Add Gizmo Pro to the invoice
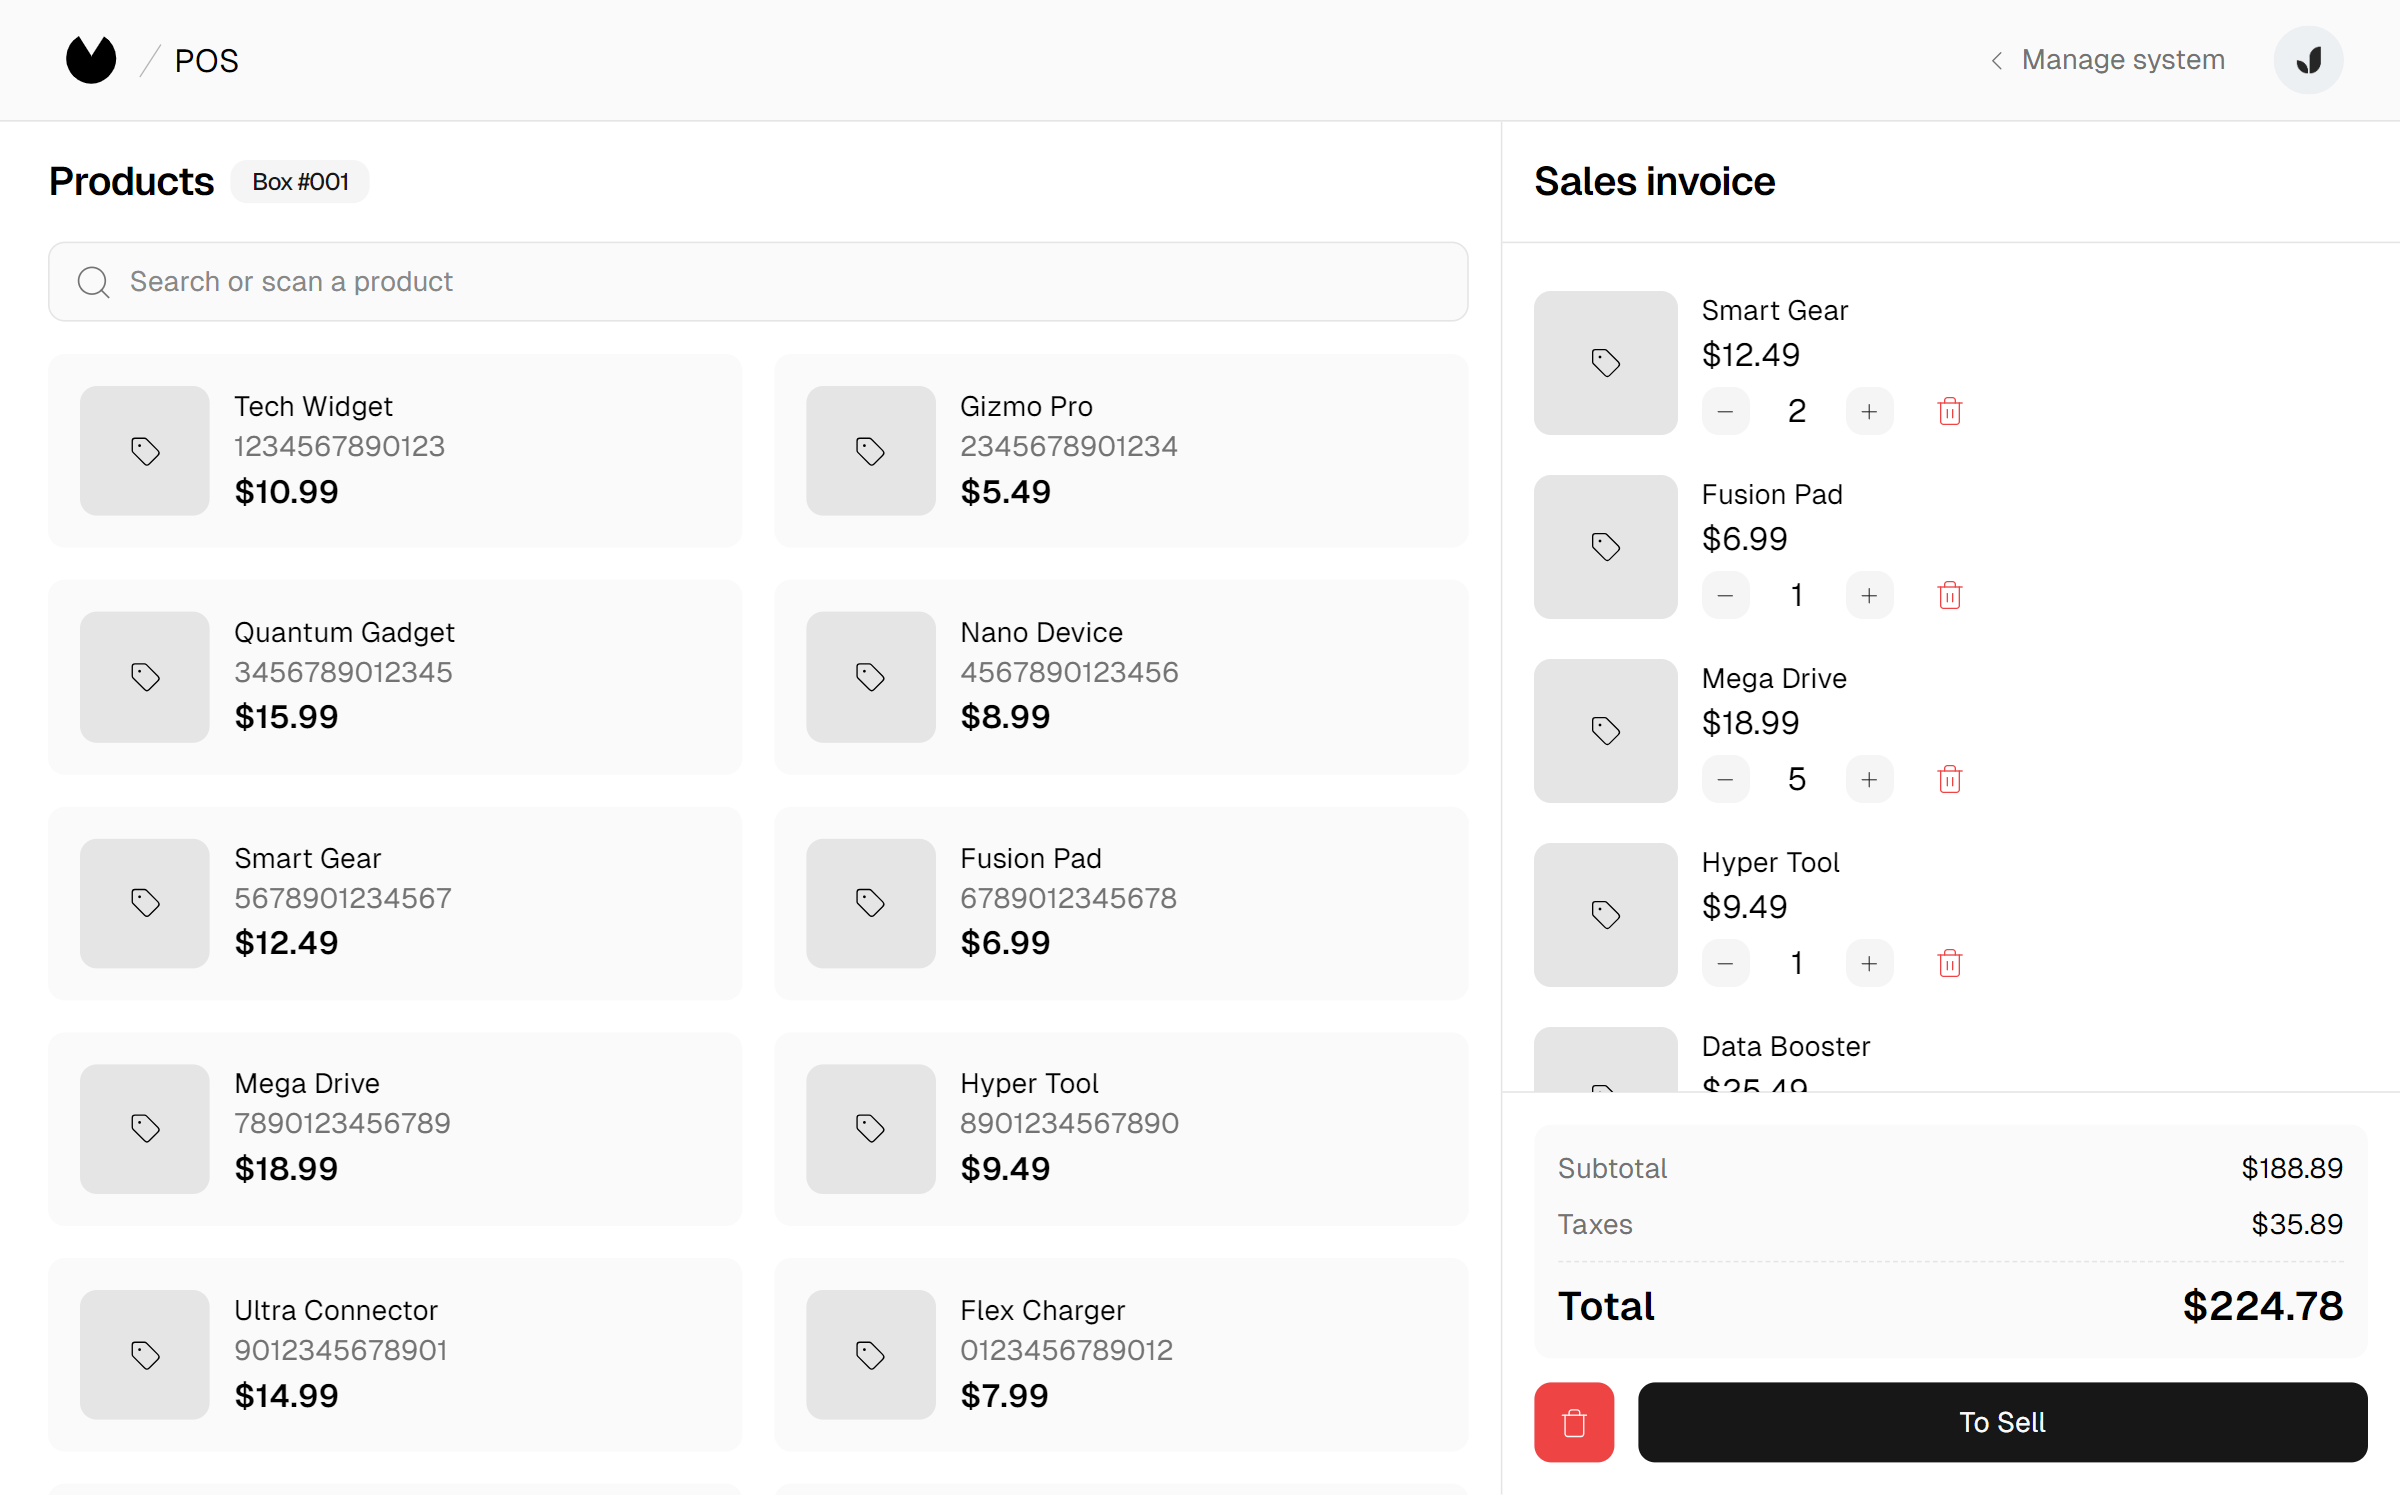 point(1121,451)
